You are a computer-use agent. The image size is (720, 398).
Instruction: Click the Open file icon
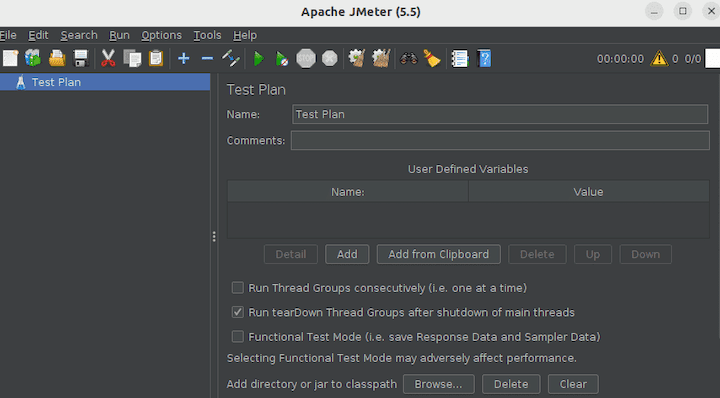tap(57, 59)
